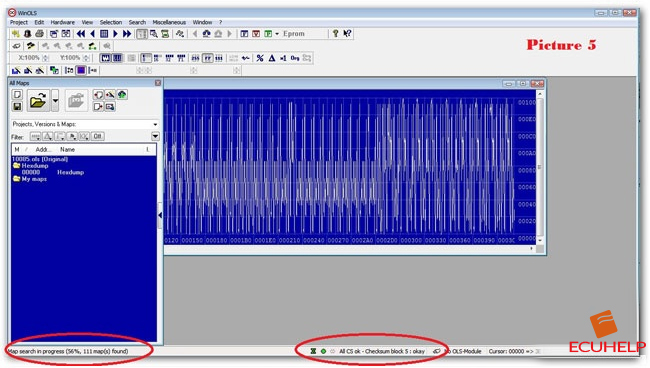Image resolution: width=650 pixels, height=368 pixels.
Task: Select the 10005.ols [Original] project row
Action: pyautogui.click(x=40, y=159)
